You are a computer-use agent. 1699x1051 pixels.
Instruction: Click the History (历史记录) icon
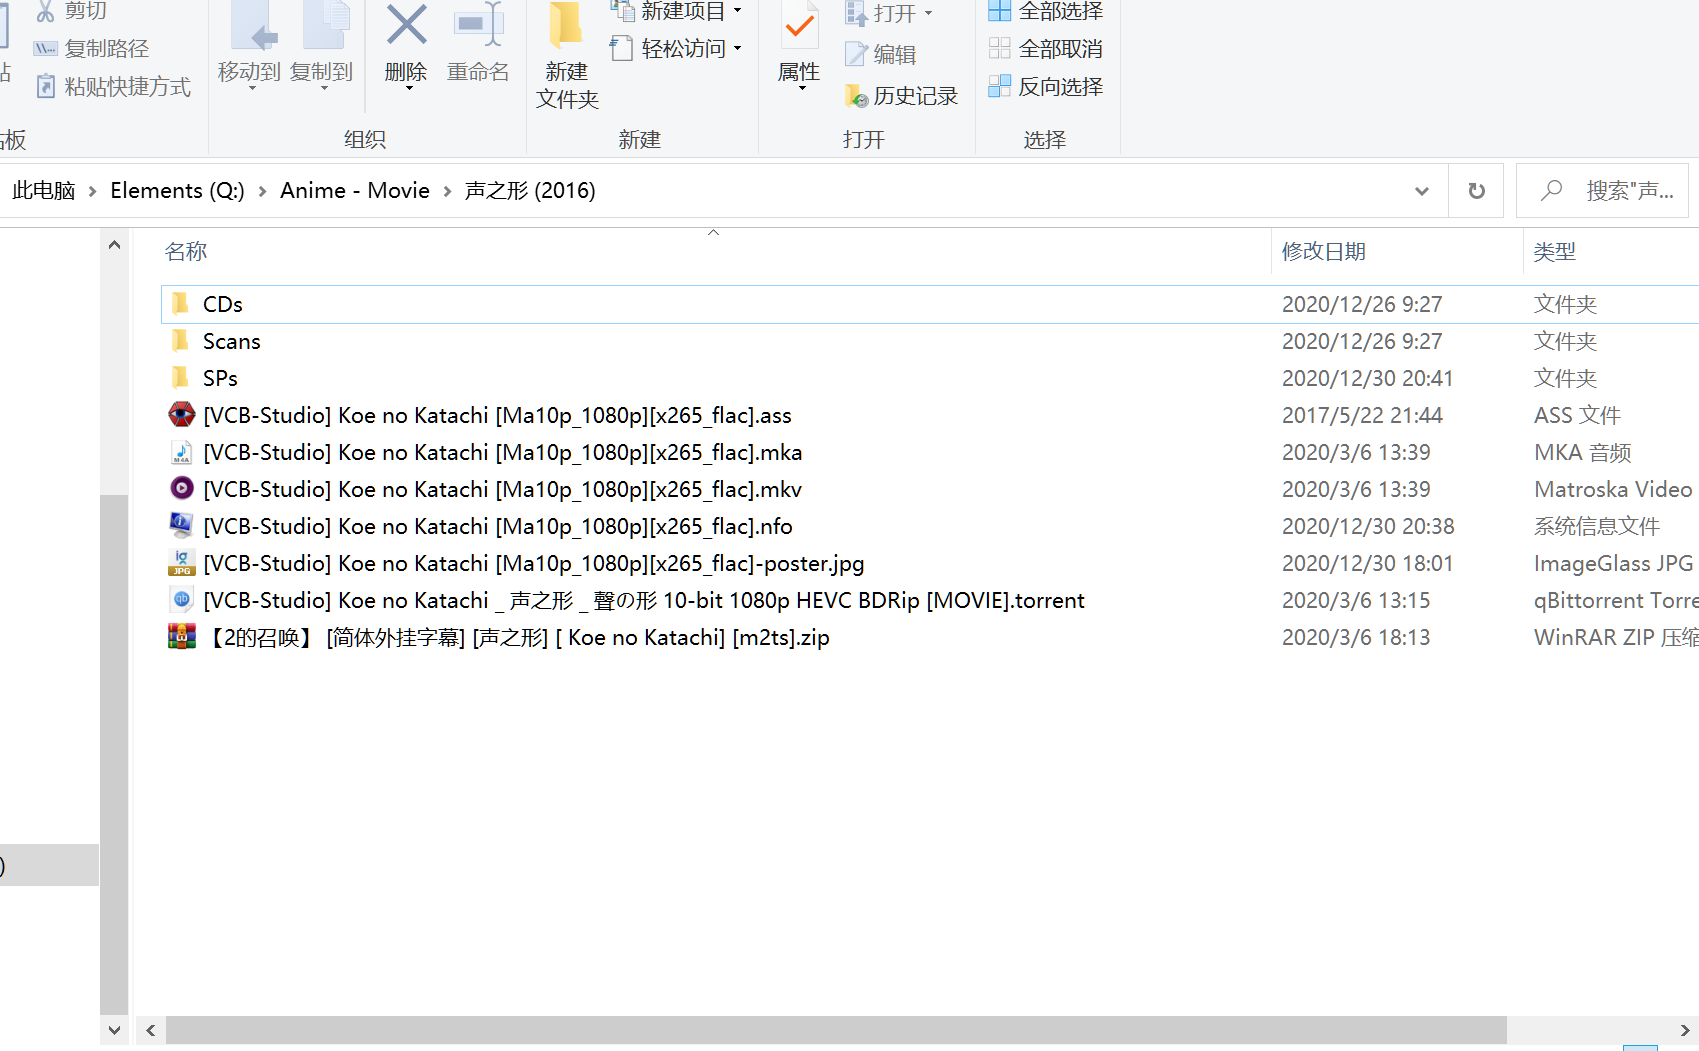click(856, 96)
